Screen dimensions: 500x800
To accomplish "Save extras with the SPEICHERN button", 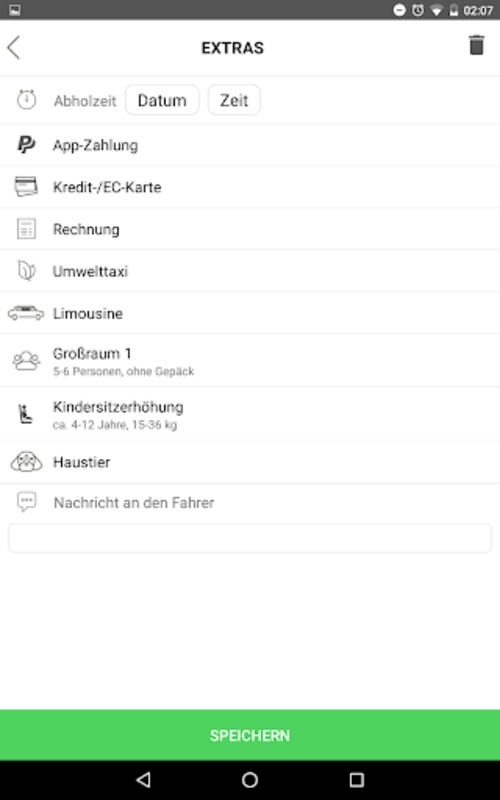I will 250,735.
